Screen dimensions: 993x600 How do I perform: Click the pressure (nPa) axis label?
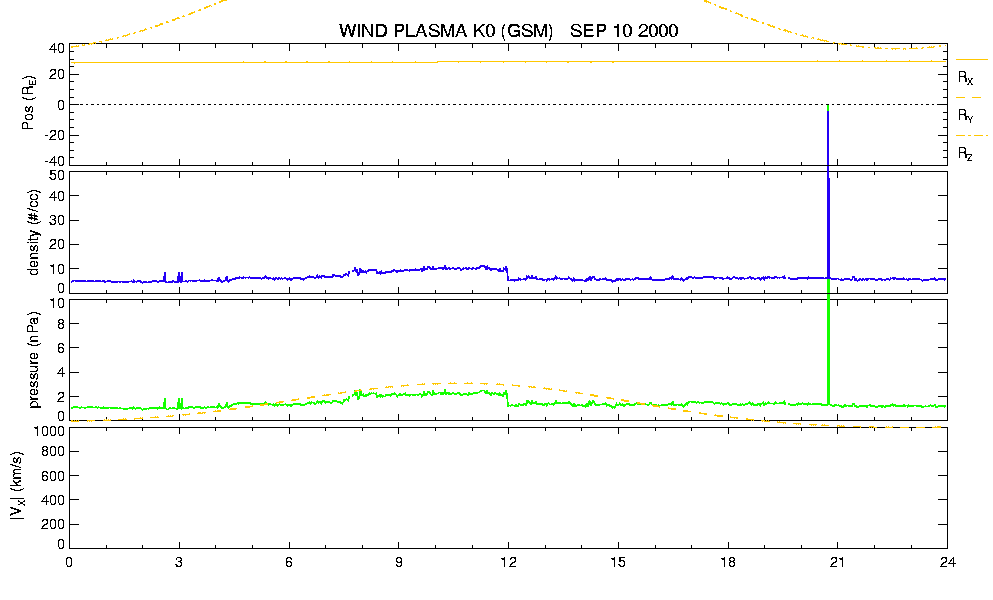34,359
